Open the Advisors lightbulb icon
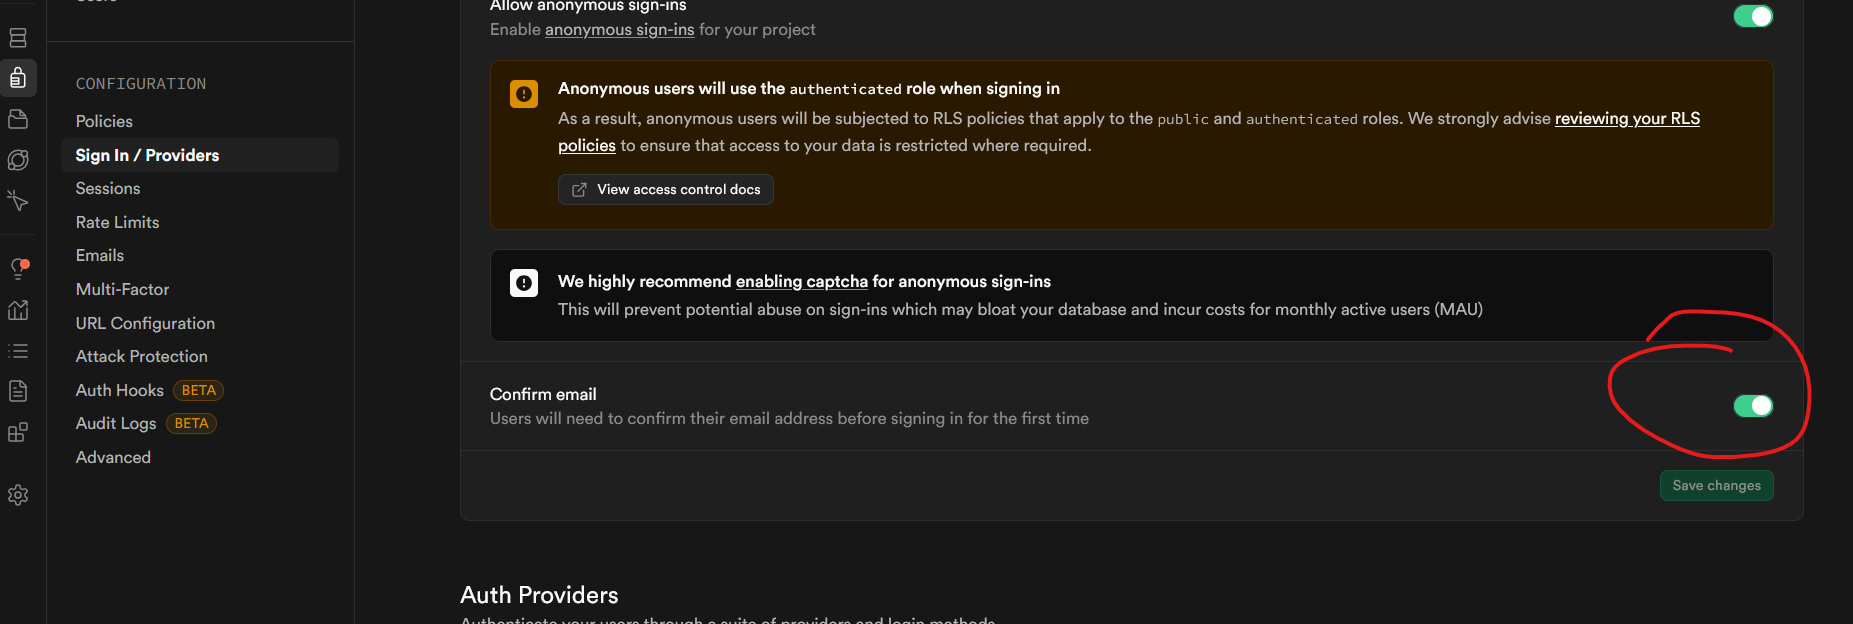The image size is (1853, 624). pos(18,268)
